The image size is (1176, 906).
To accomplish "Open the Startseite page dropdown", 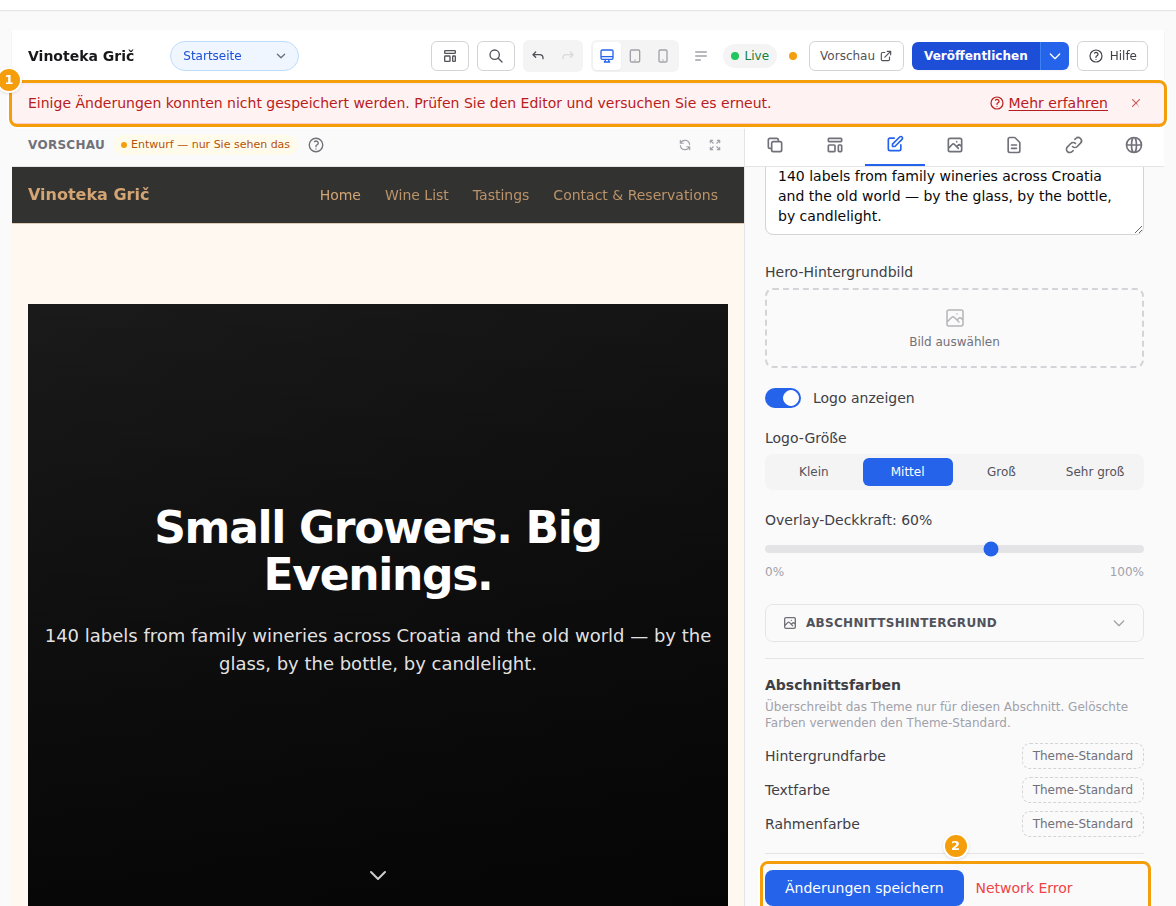I will tap(234, 56).
